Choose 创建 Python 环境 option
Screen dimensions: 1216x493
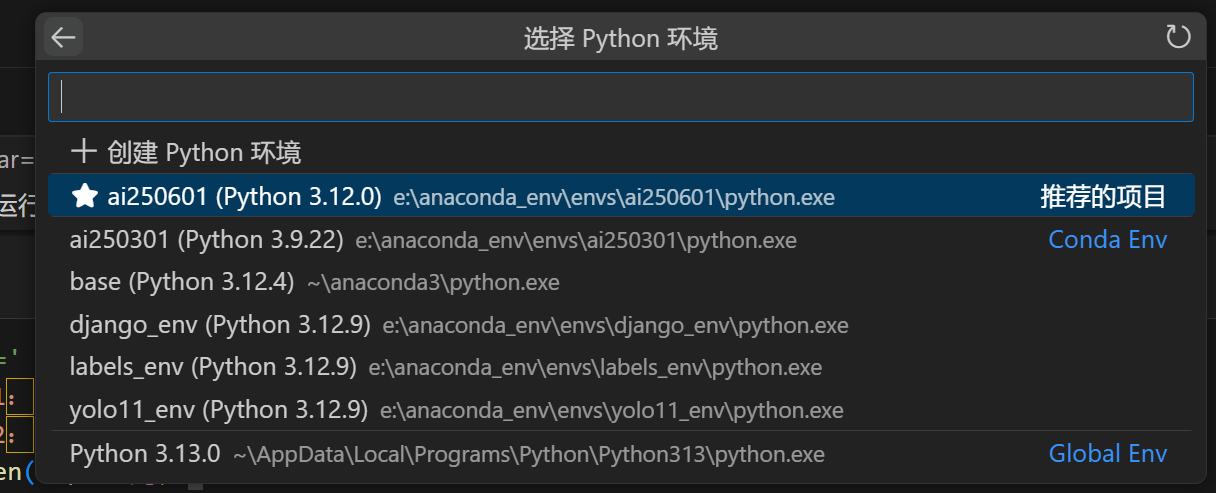pos(621,152)
